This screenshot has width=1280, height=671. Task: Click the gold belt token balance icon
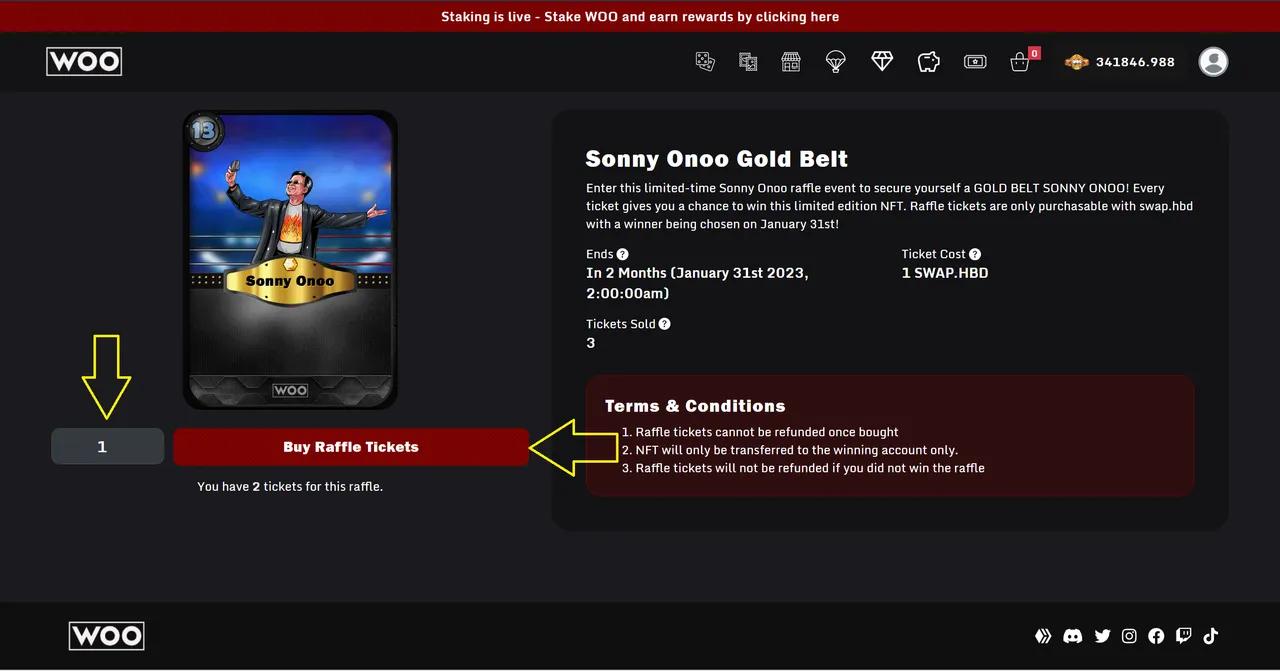click(x=1076, y=62)
